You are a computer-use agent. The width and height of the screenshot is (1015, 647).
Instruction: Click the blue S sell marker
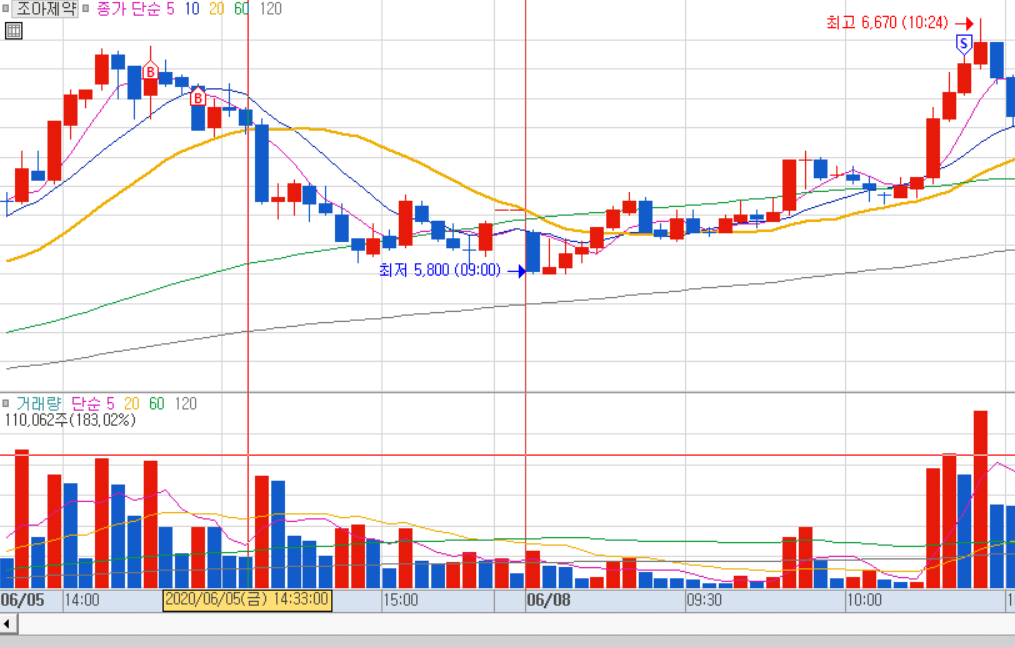[x=964, y=44]
